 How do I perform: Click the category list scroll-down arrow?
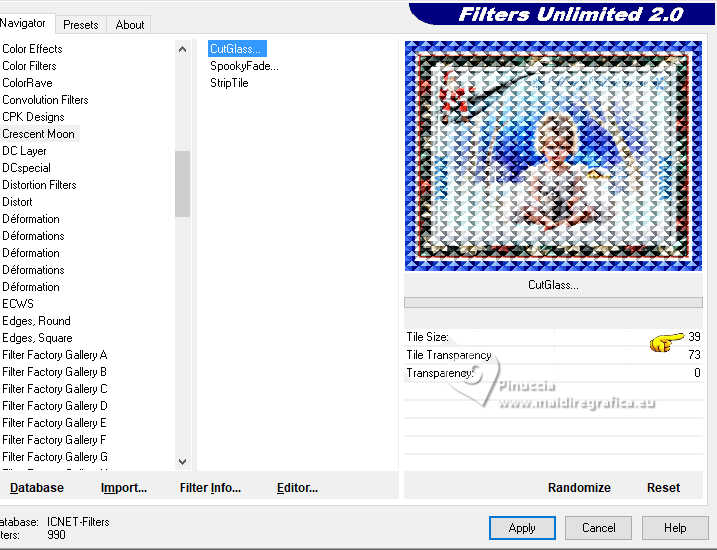pos(182,461)
